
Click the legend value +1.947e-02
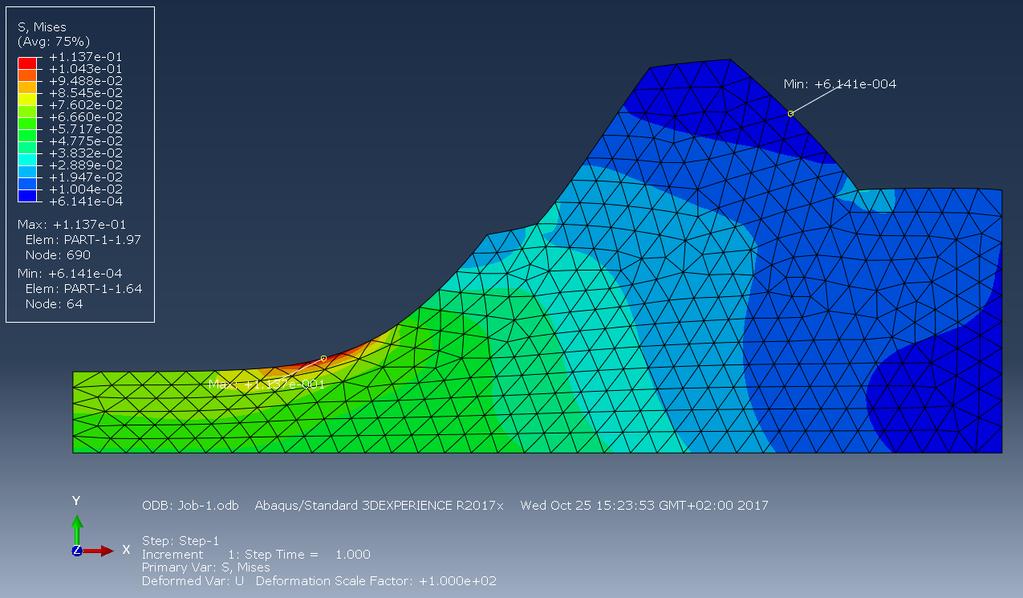85,177
